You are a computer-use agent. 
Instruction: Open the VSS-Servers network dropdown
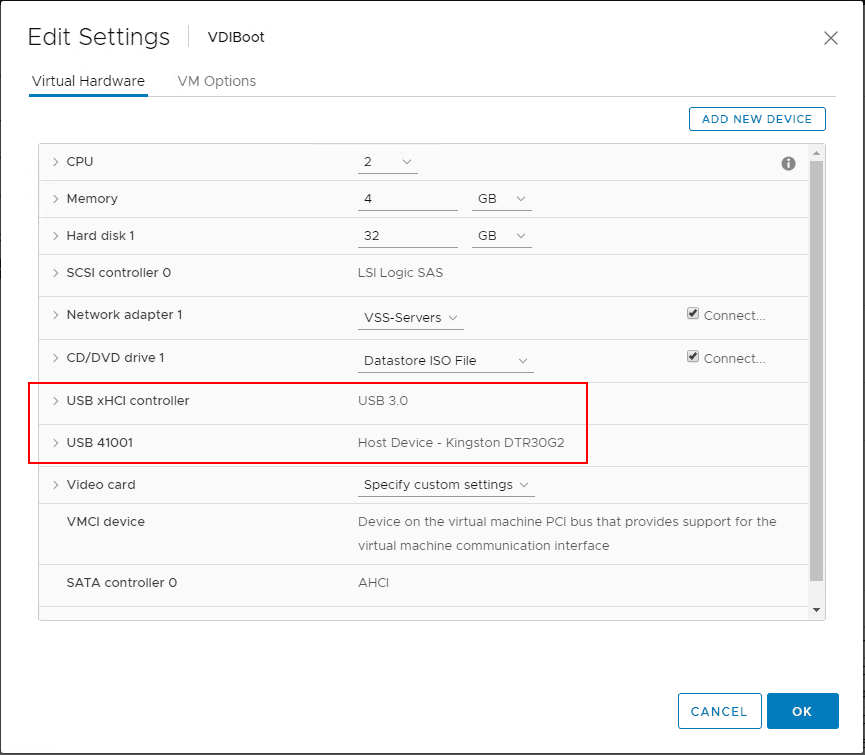click(410, 315)
